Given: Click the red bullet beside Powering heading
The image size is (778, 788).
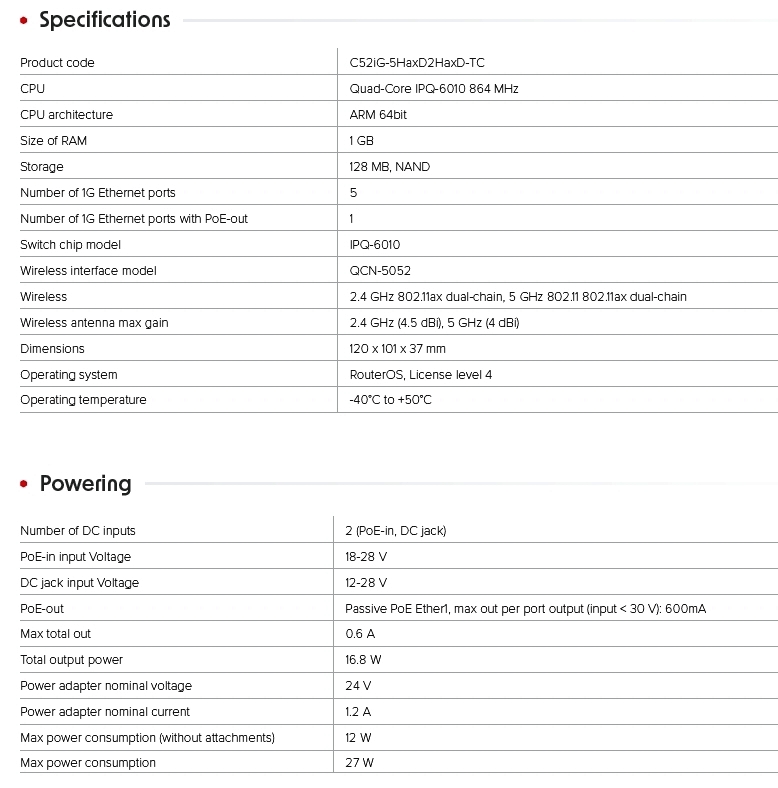Looking at the screenshot, I should tap(24, 485).
